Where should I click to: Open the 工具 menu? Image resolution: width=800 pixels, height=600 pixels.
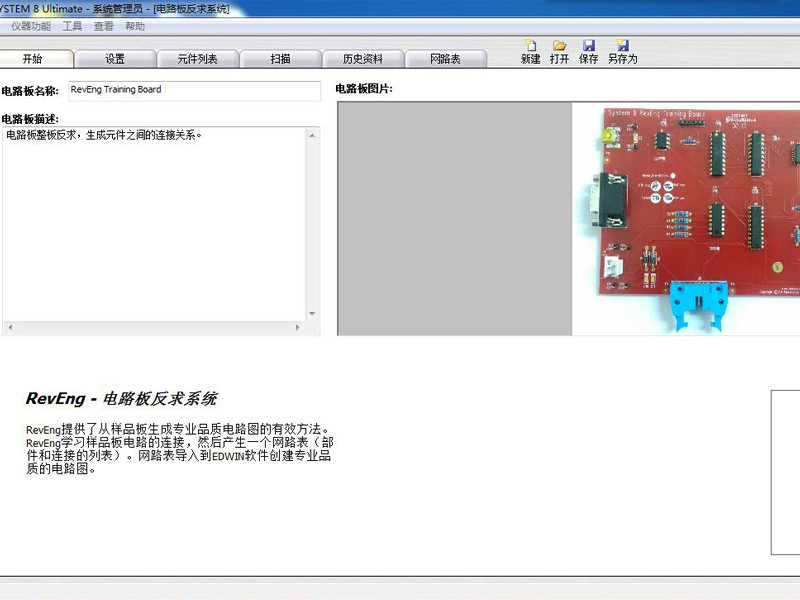[72, 26]
